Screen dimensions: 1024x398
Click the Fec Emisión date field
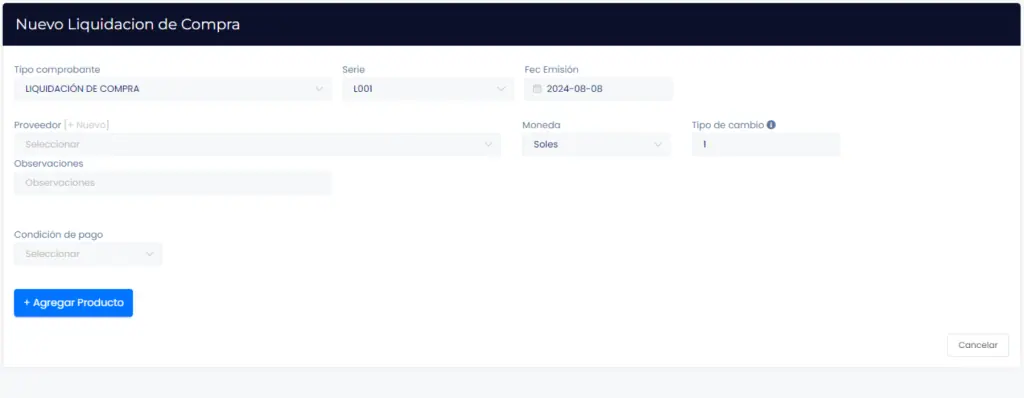tap(598, 89)
